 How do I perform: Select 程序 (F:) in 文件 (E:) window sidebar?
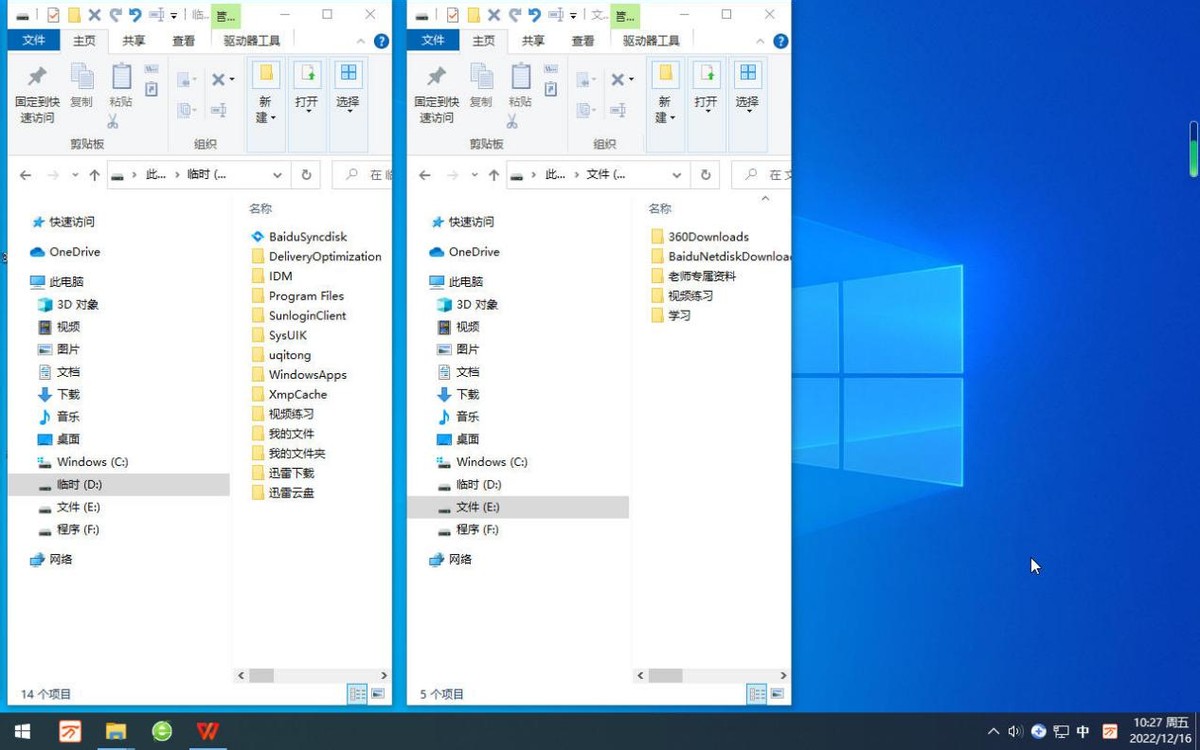[477, 530]
